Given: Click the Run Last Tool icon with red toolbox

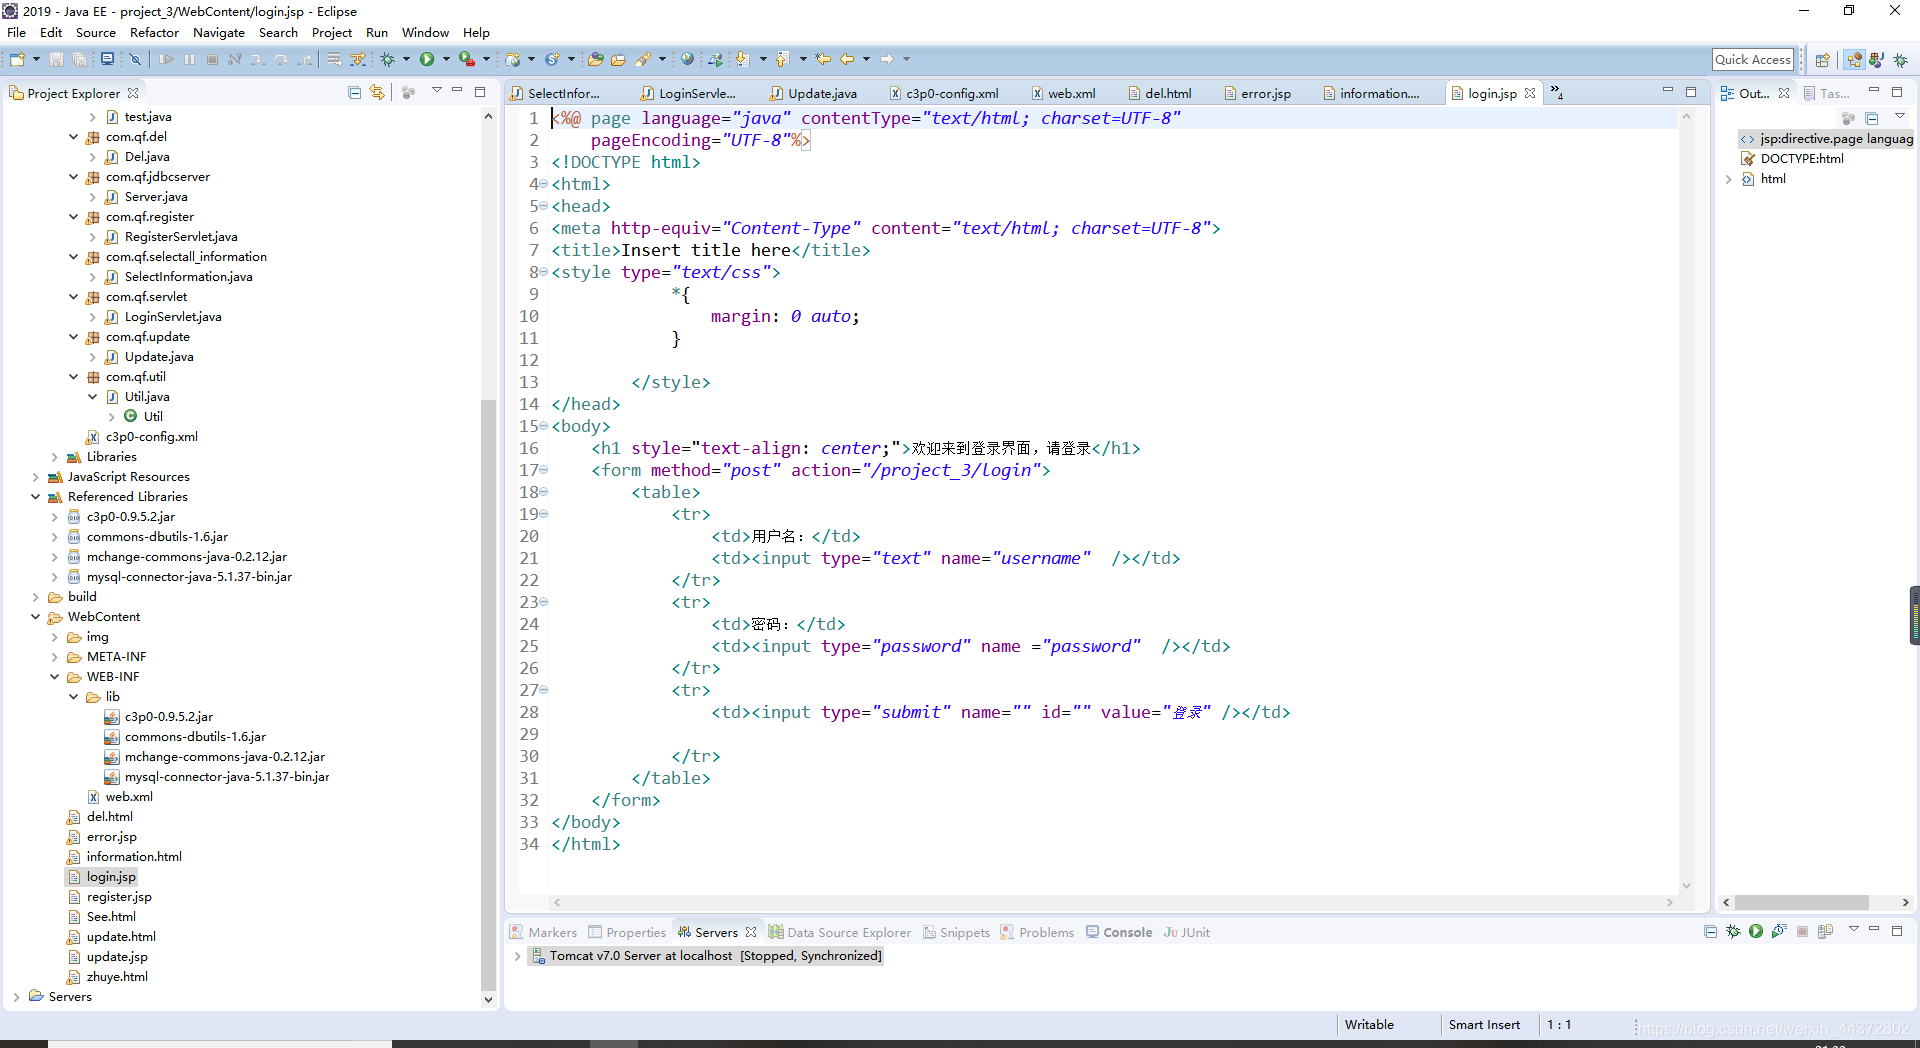Looking at the screenshot, I should [466, 59].
